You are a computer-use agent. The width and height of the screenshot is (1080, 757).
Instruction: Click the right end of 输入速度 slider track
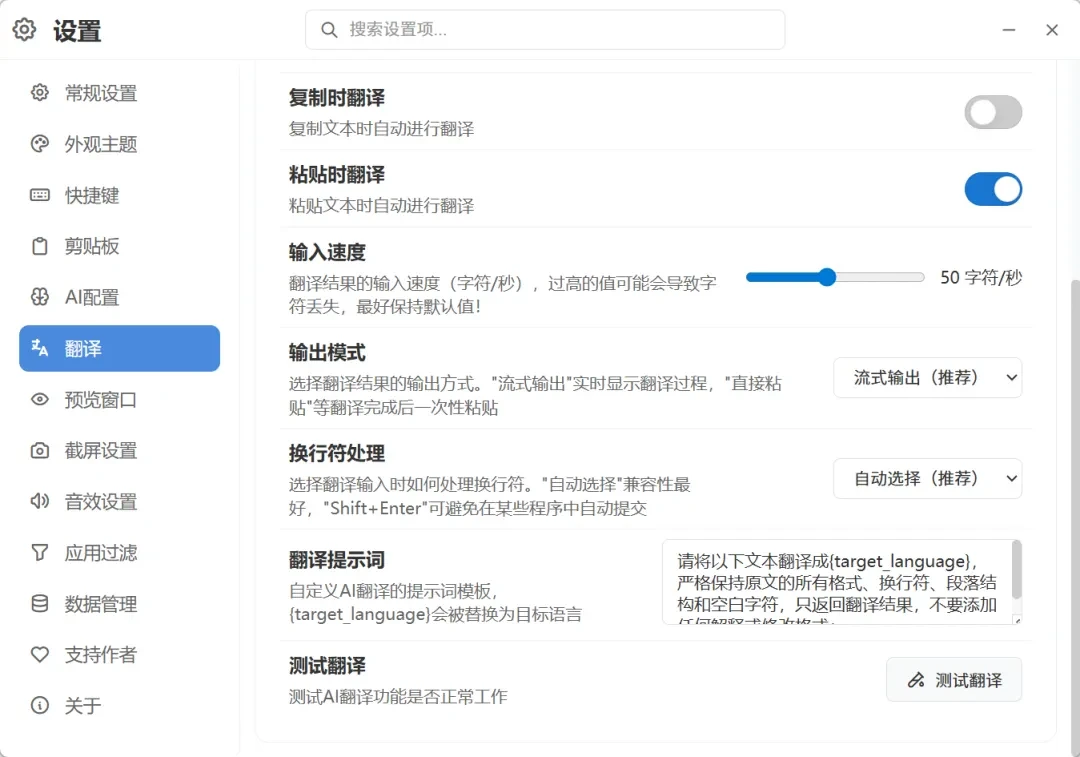point(920,277)
